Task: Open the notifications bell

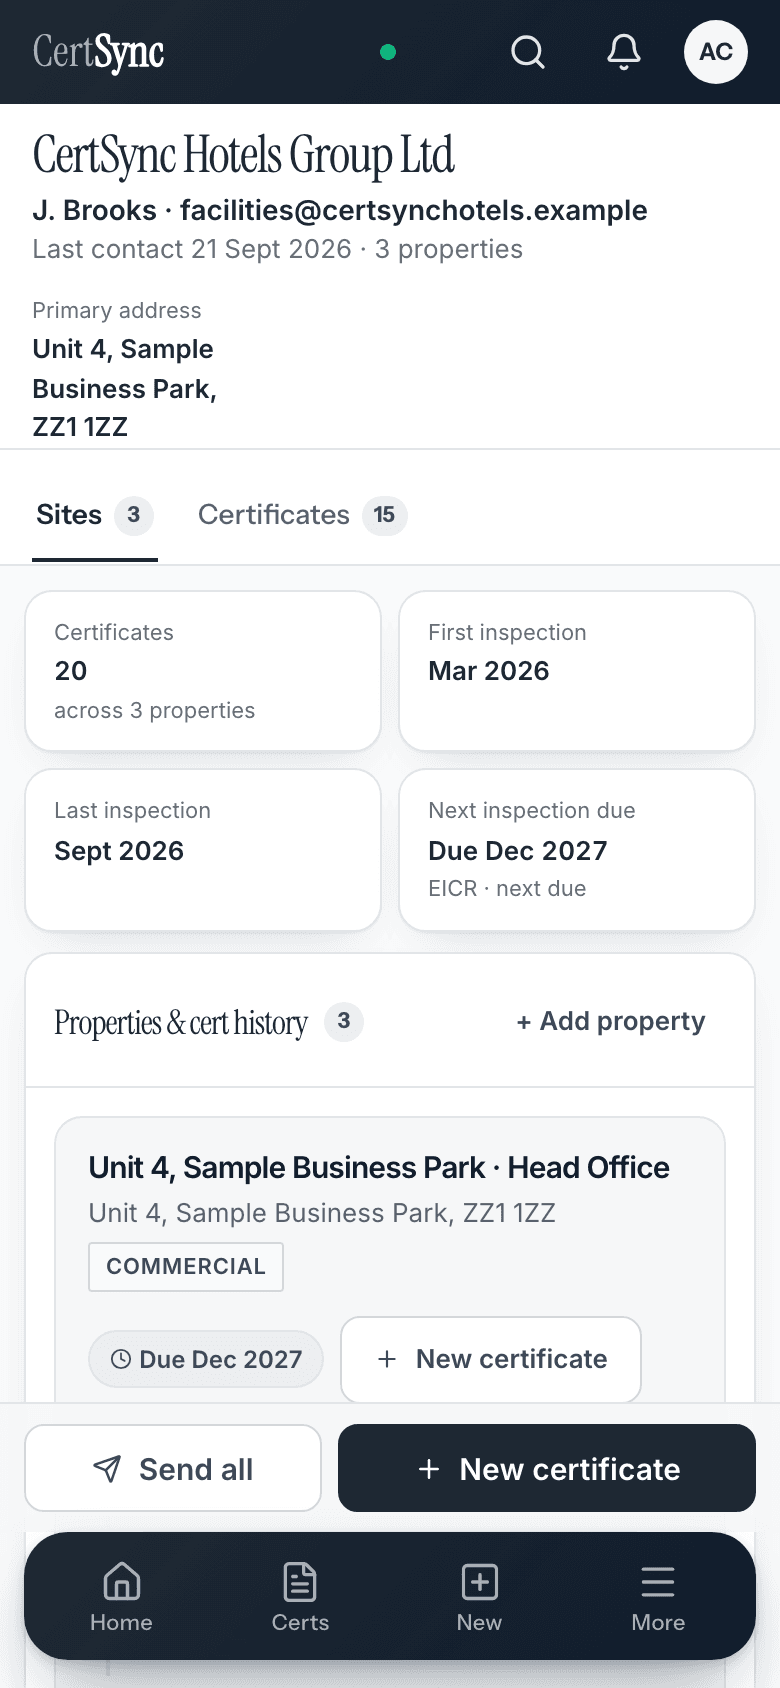Action: tap(624, 52)
